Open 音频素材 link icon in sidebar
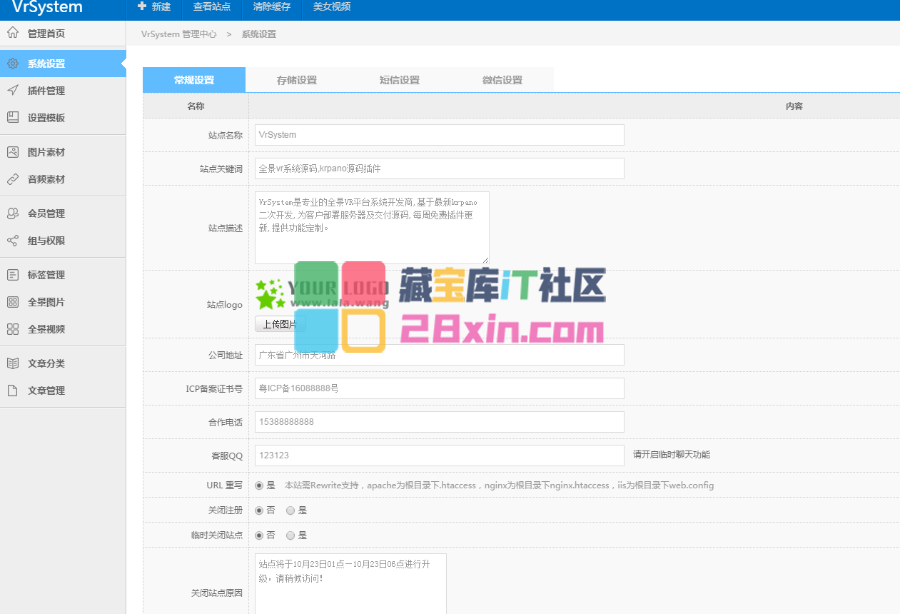The width and height of the screenshot is (900, 614). pyautogui.click(x=13, y=180)
